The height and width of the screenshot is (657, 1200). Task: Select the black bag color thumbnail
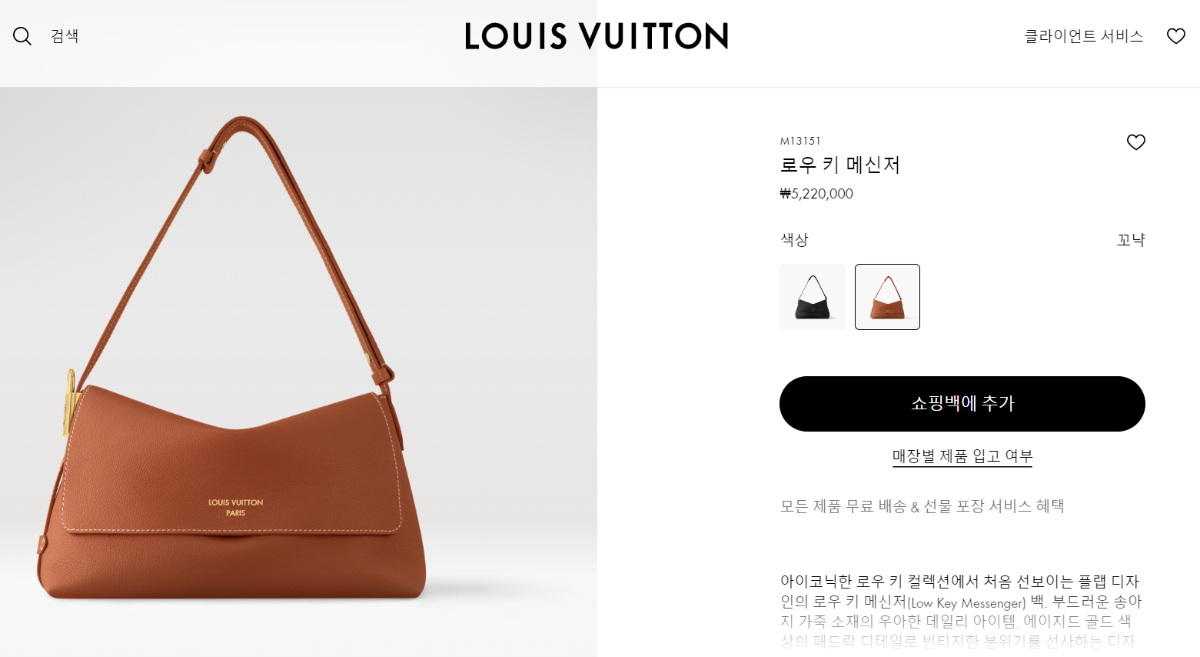[812, 297]
